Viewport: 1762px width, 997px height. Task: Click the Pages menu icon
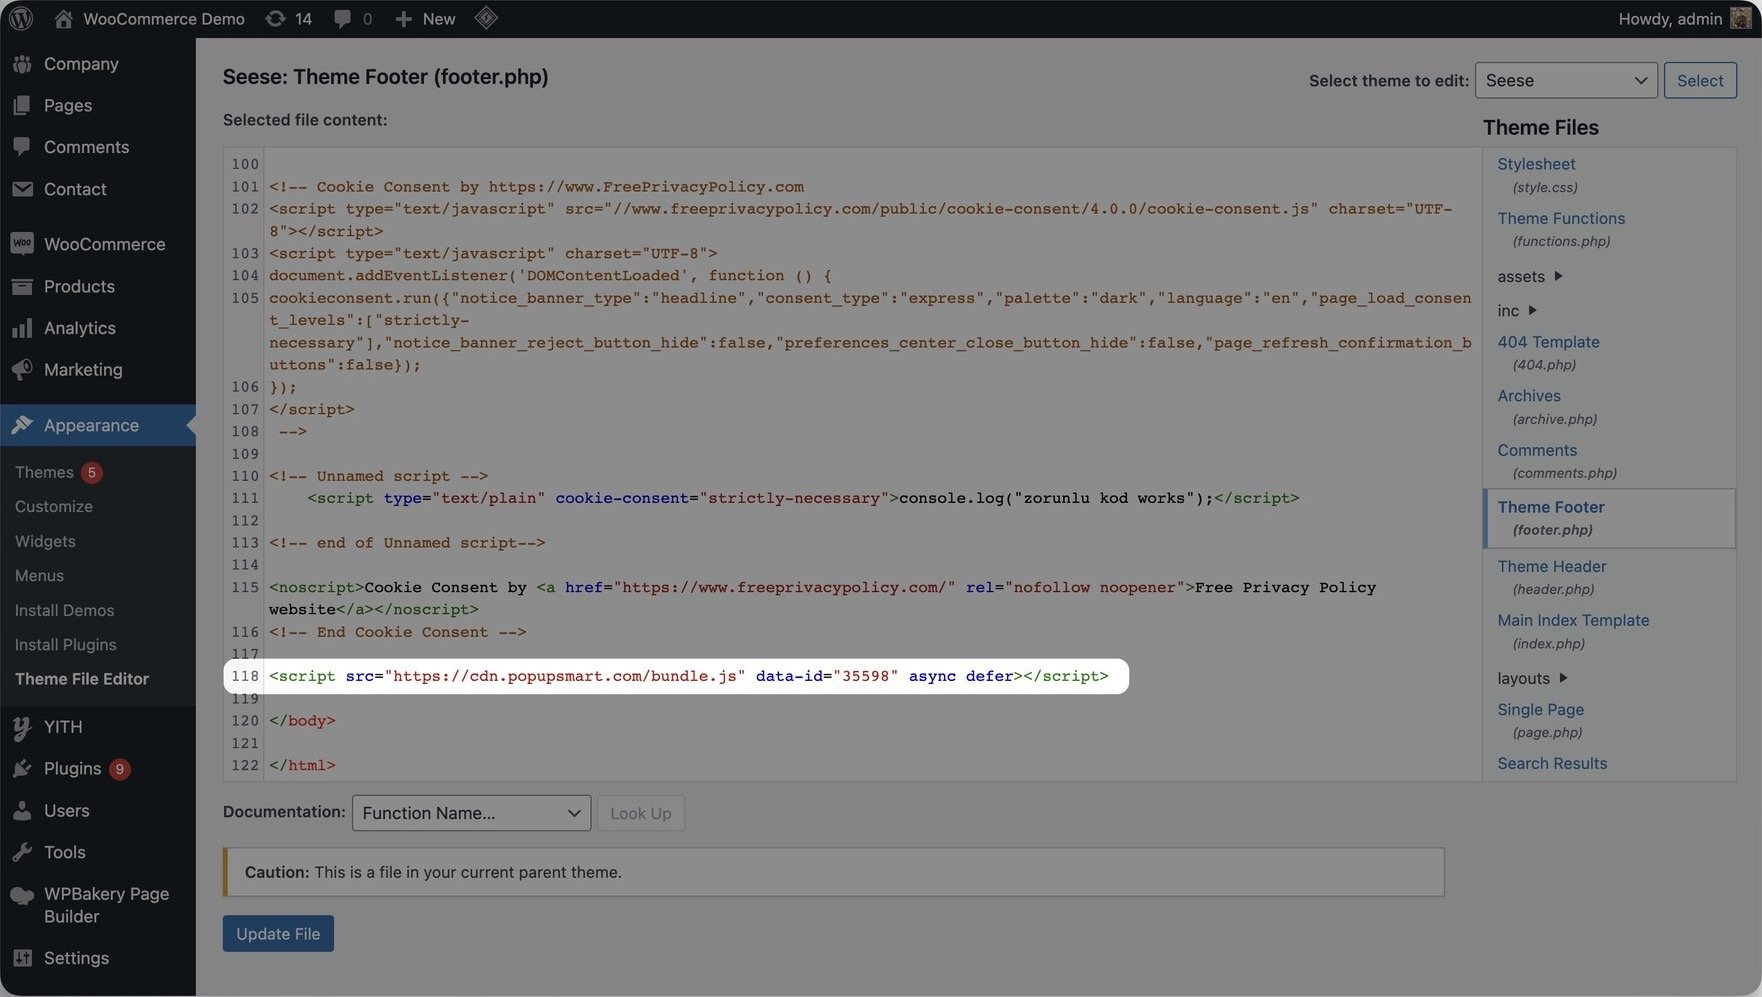point(22,105)
